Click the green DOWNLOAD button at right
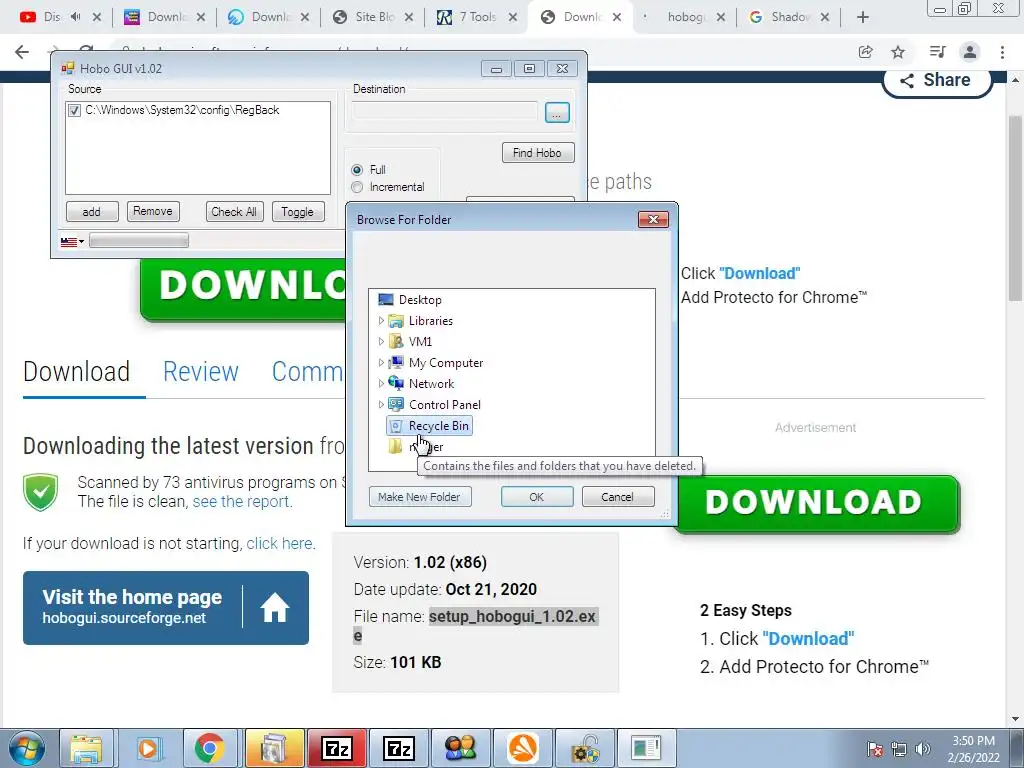This screenshot has width=1024, height=768. click(816, 503)
